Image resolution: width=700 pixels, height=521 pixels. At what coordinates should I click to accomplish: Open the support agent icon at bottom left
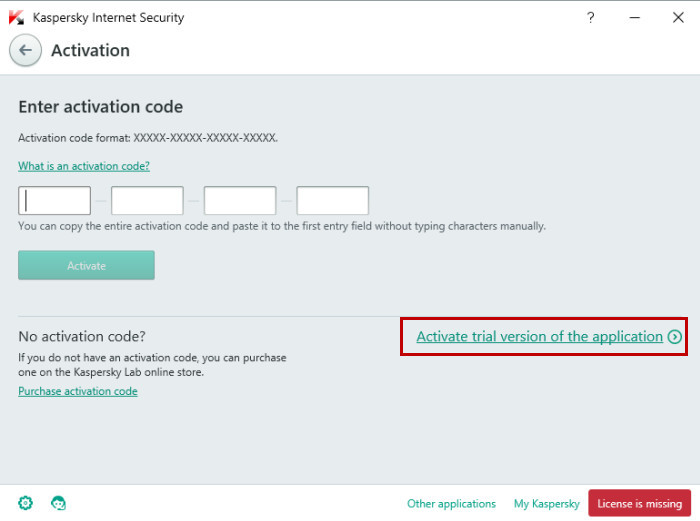(x=58, y=503)
